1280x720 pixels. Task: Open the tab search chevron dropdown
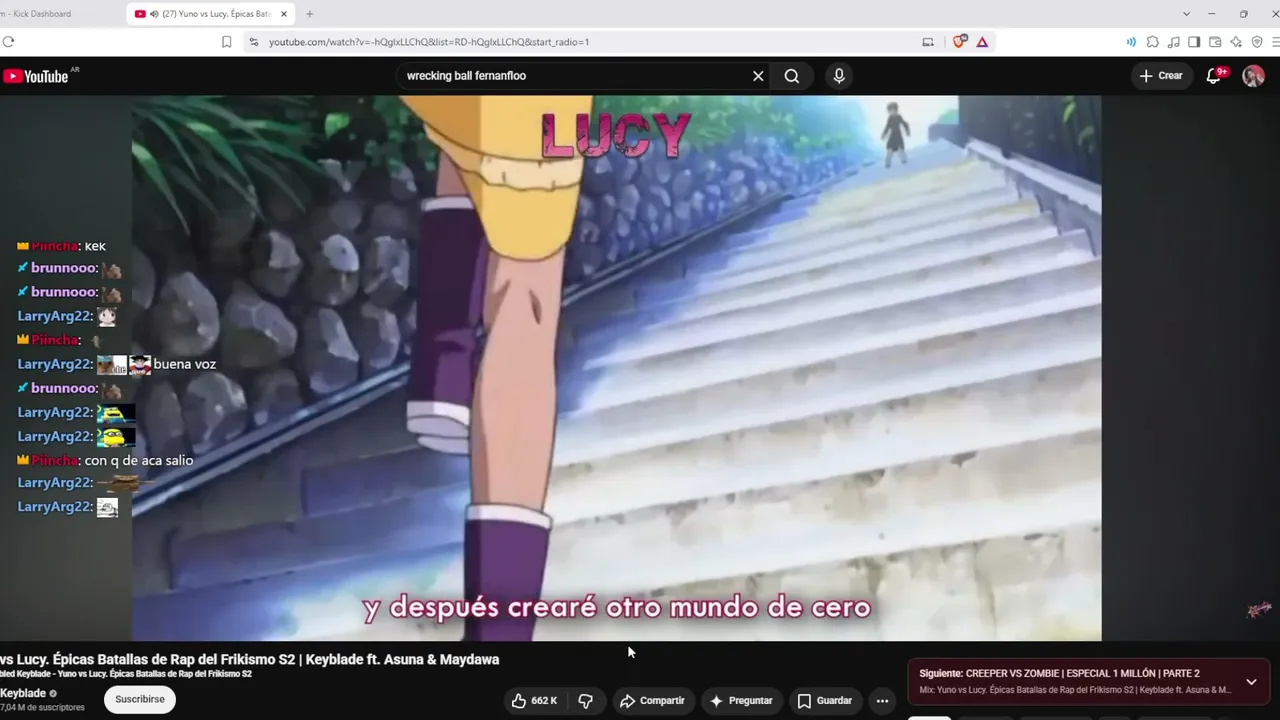click(1186, 14)
